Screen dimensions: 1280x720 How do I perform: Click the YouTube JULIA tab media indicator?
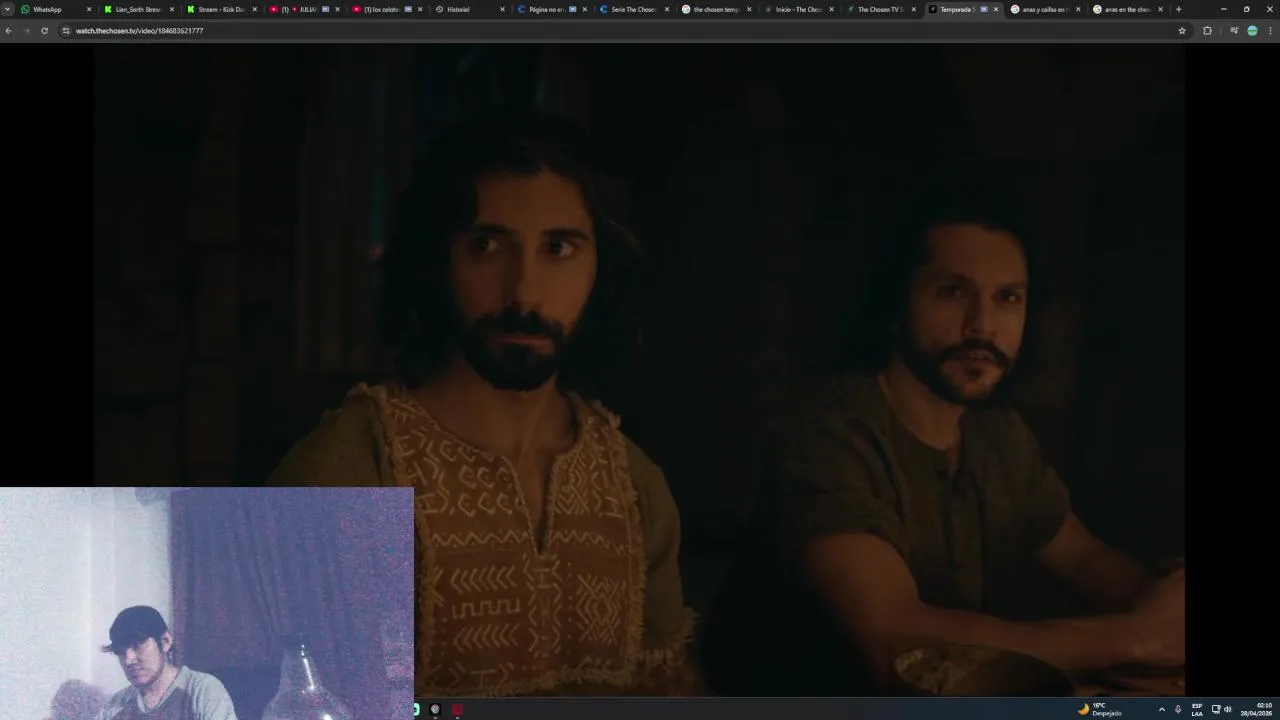coord(325,9)
